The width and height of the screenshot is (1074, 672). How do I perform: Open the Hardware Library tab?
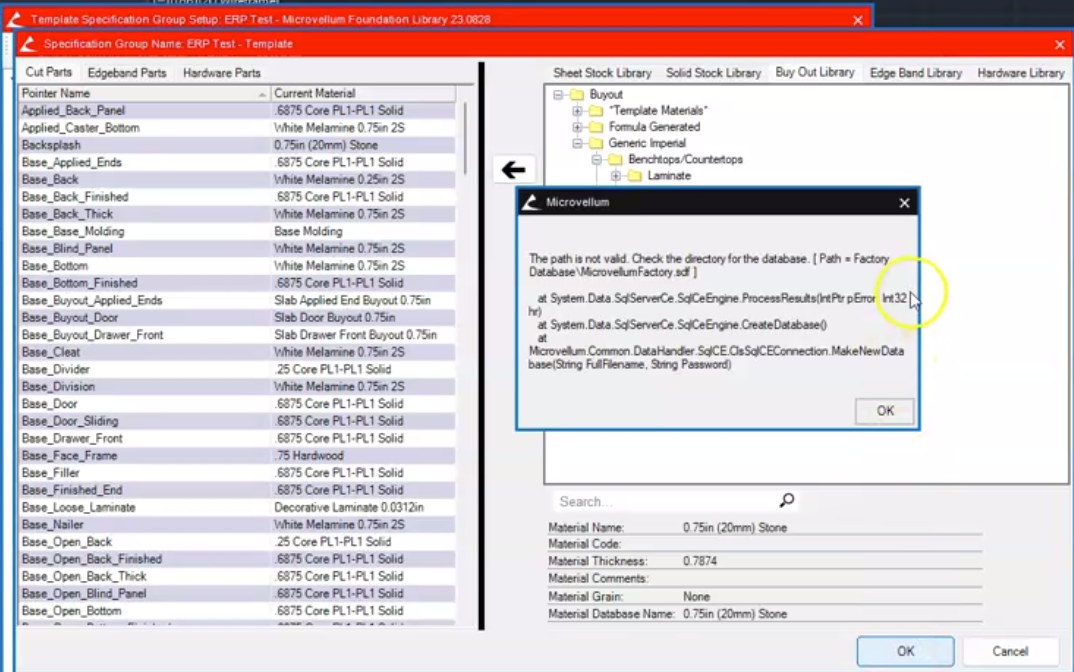coord(1020,73)
